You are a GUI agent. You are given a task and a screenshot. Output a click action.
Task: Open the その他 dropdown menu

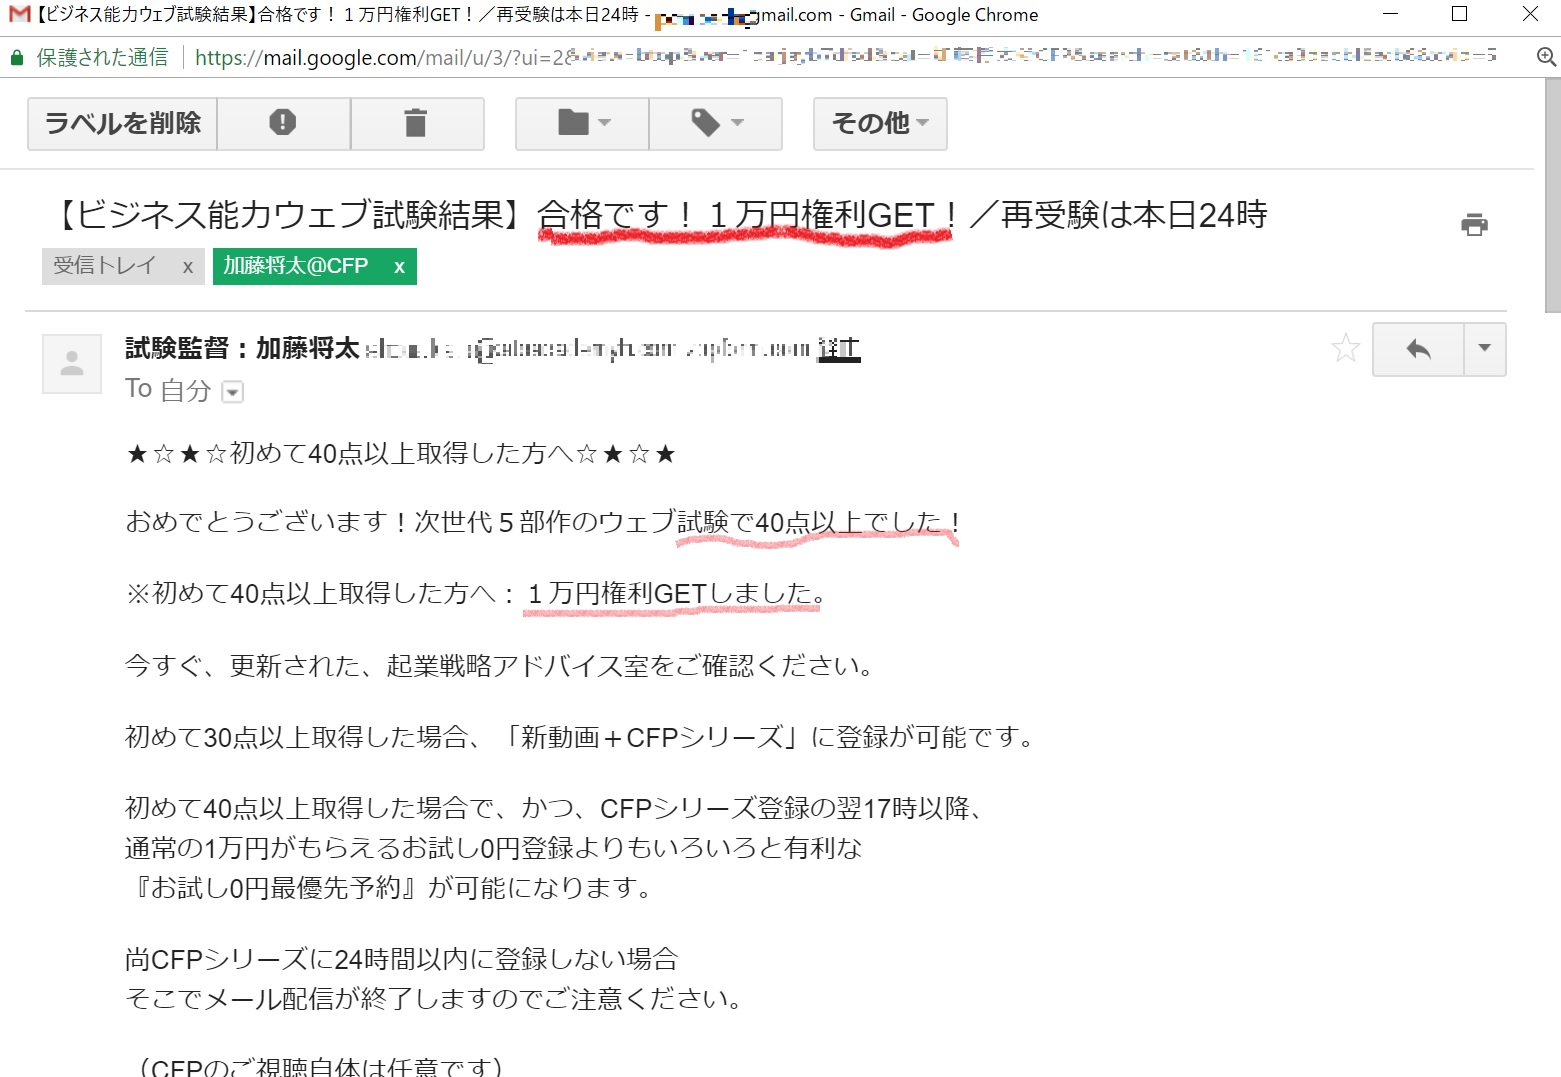[x=879, y=123]
